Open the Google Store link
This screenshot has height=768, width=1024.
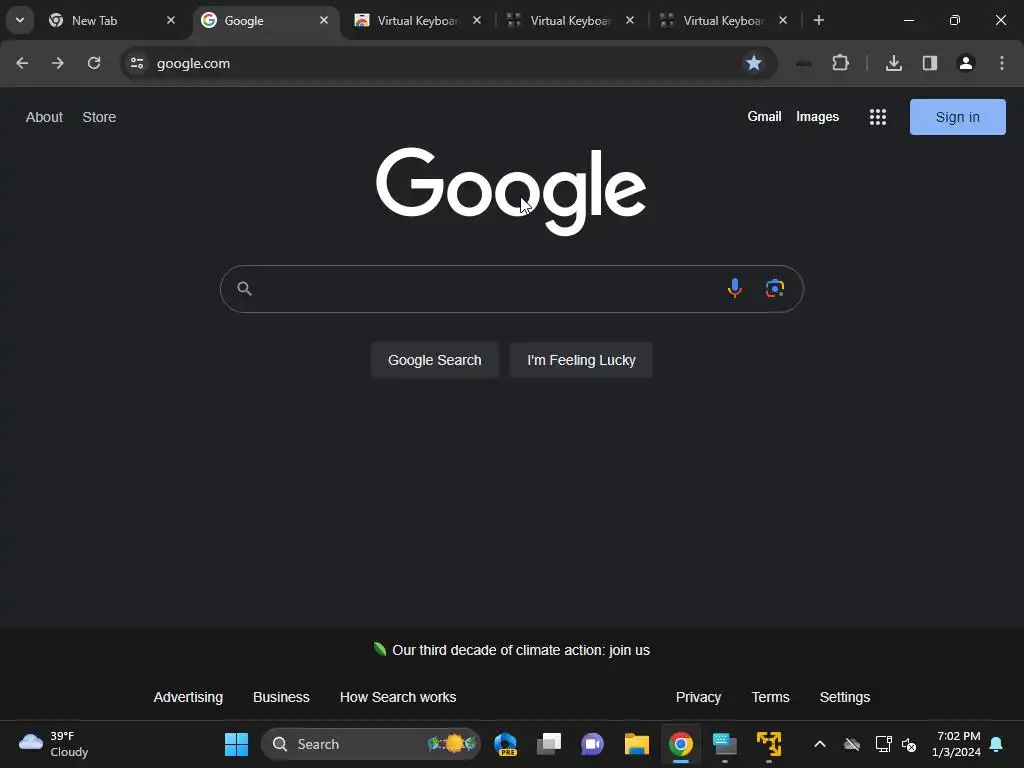coord(99,117)
